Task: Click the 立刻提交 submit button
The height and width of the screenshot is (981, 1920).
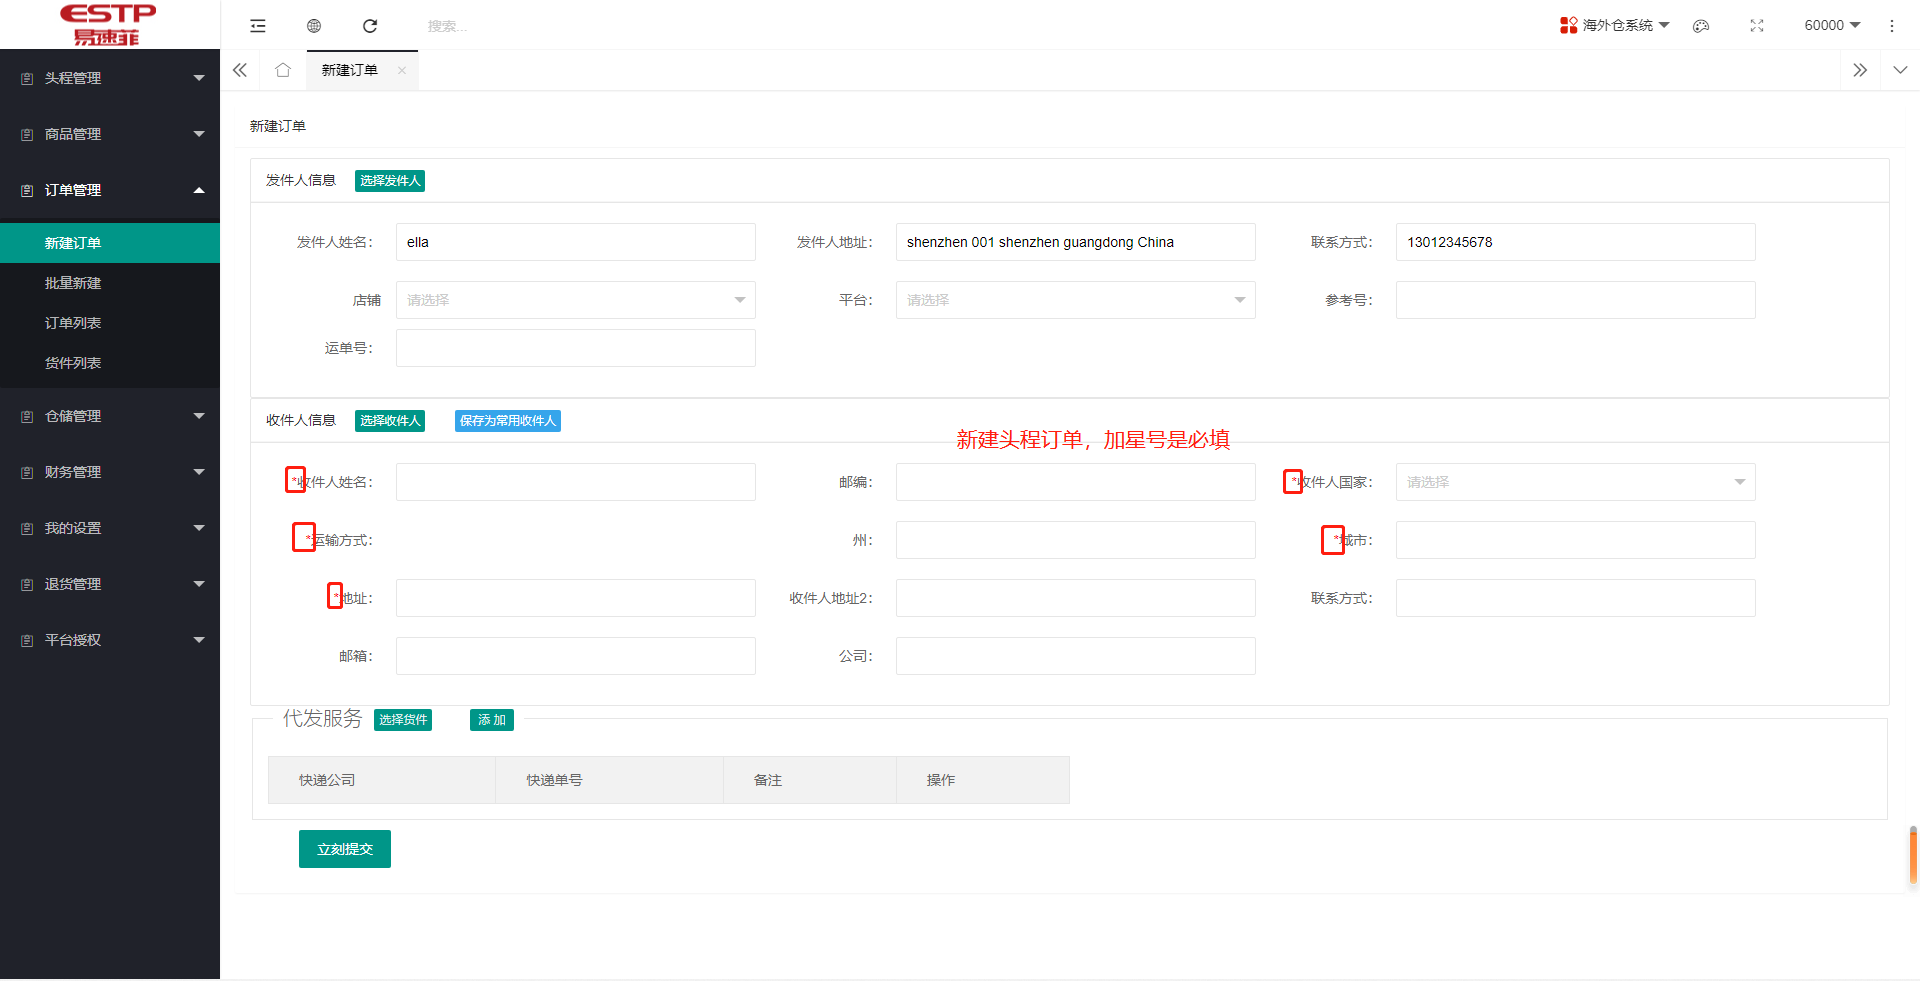Action: click(x=345, y=849)
